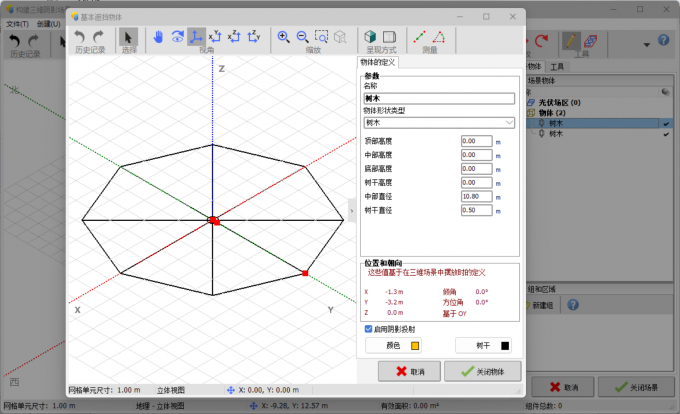Click 中部高度 value field
This screenshot has height=414, width=680.
[477, 155]
